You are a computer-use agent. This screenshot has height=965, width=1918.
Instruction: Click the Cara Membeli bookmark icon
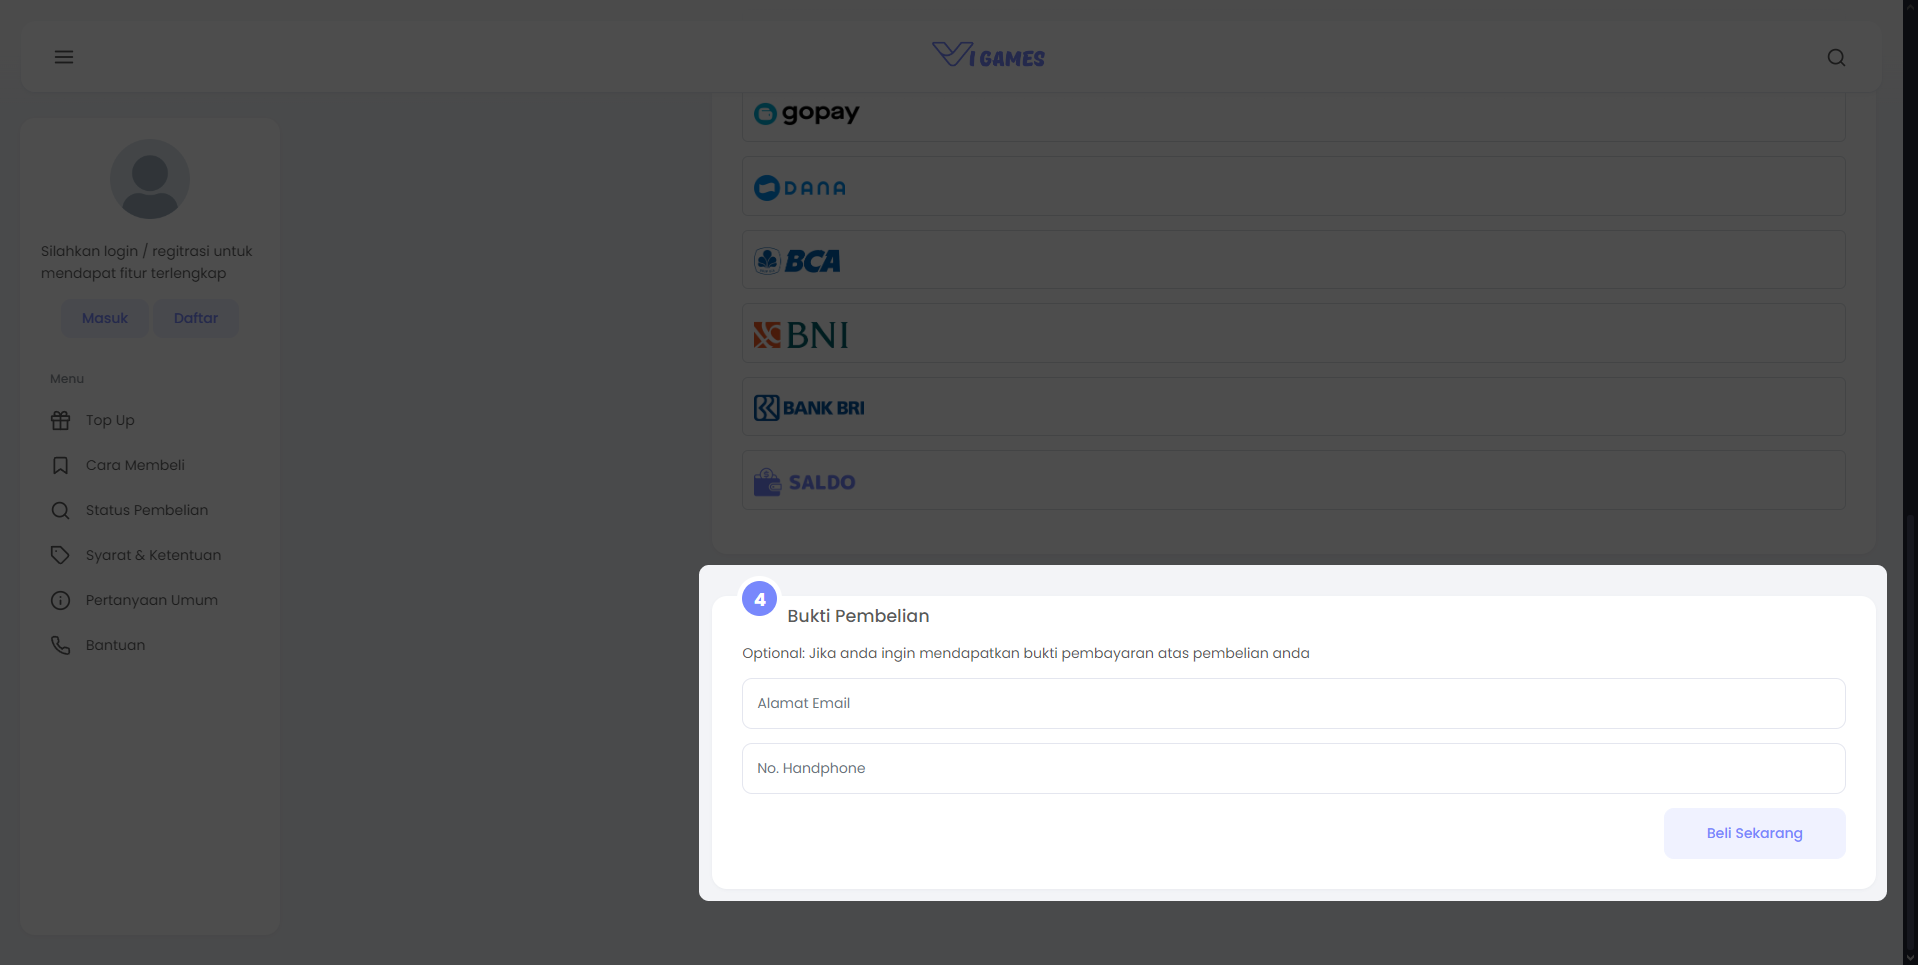[x=61, y=465]
